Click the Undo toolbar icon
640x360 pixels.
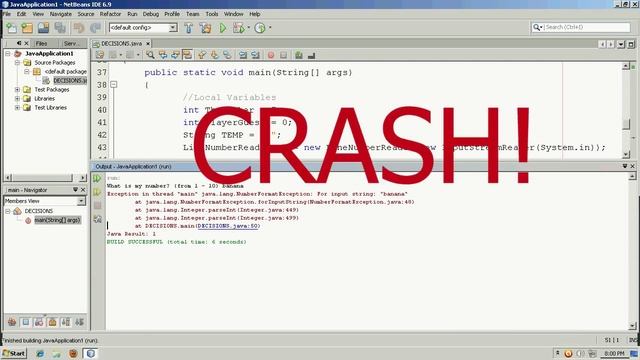[79, 28]
